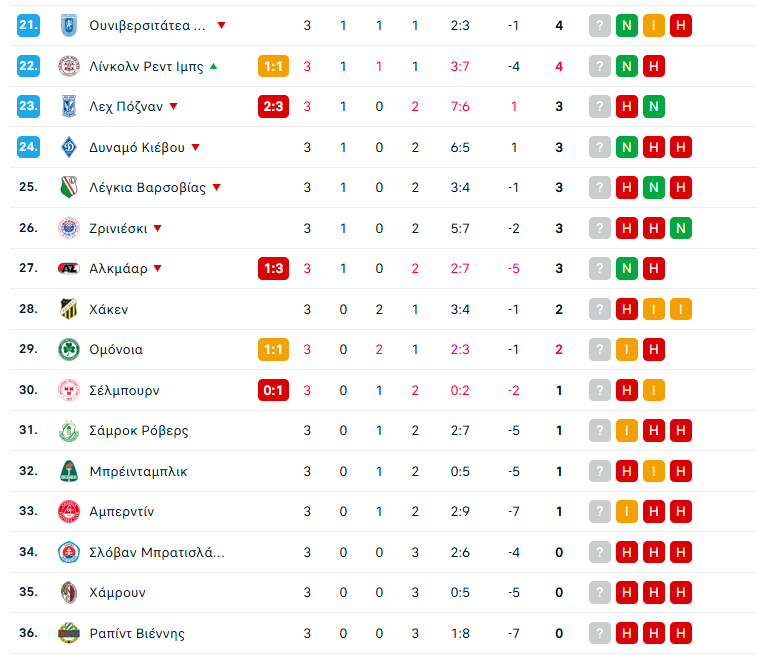Click the Αμπερντίν red club logo
The image size is (763, 657).
(x=68, y=511)
